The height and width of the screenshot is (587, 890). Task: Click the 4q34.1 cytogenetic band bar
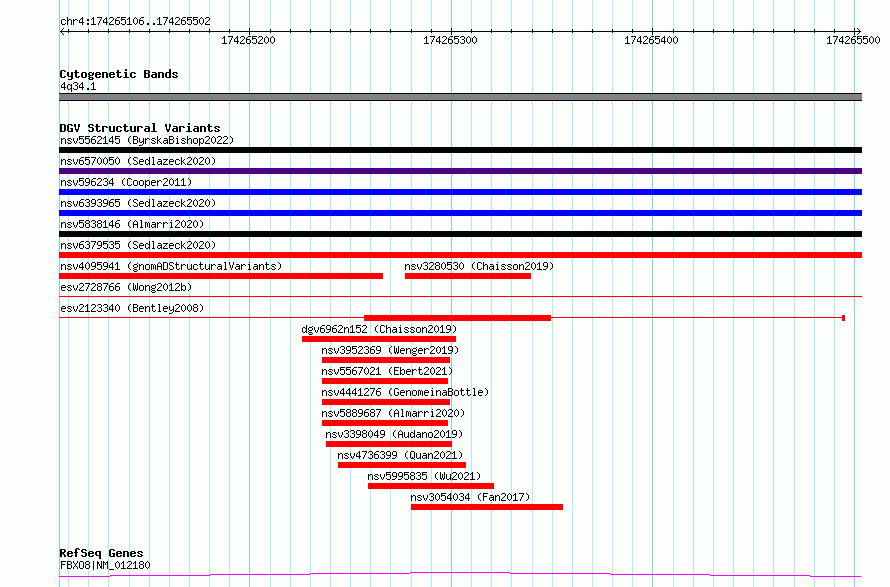click(x=460, y=97)
